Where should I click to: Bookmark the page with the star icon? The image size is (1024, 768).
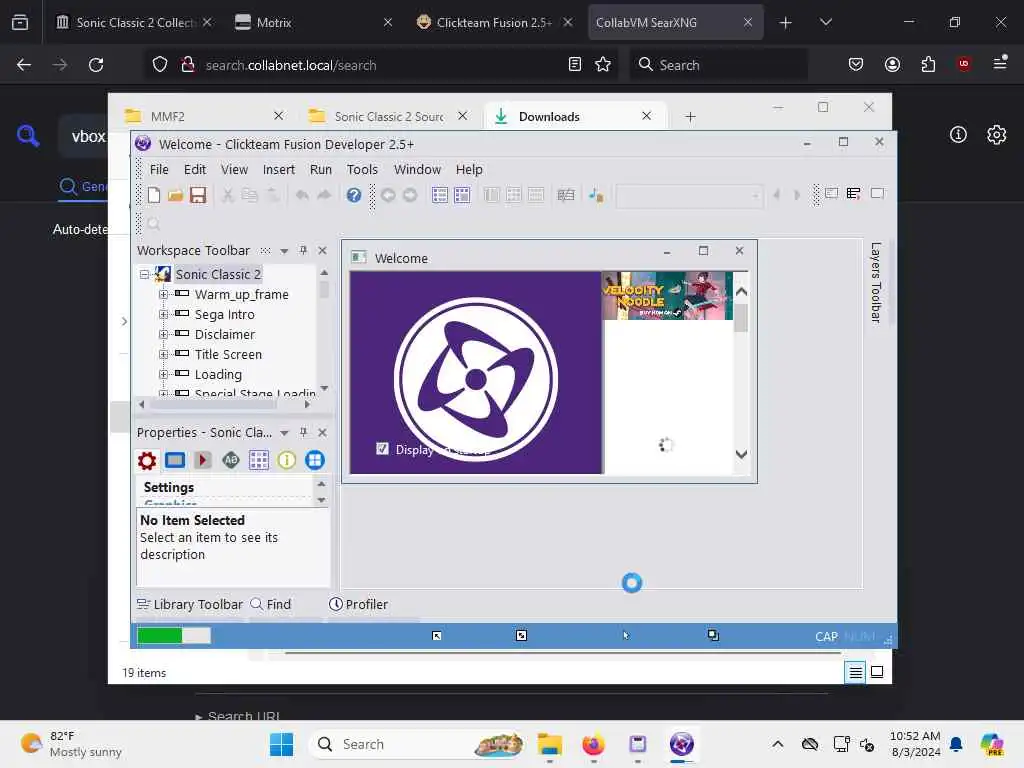tap(603, 65)
